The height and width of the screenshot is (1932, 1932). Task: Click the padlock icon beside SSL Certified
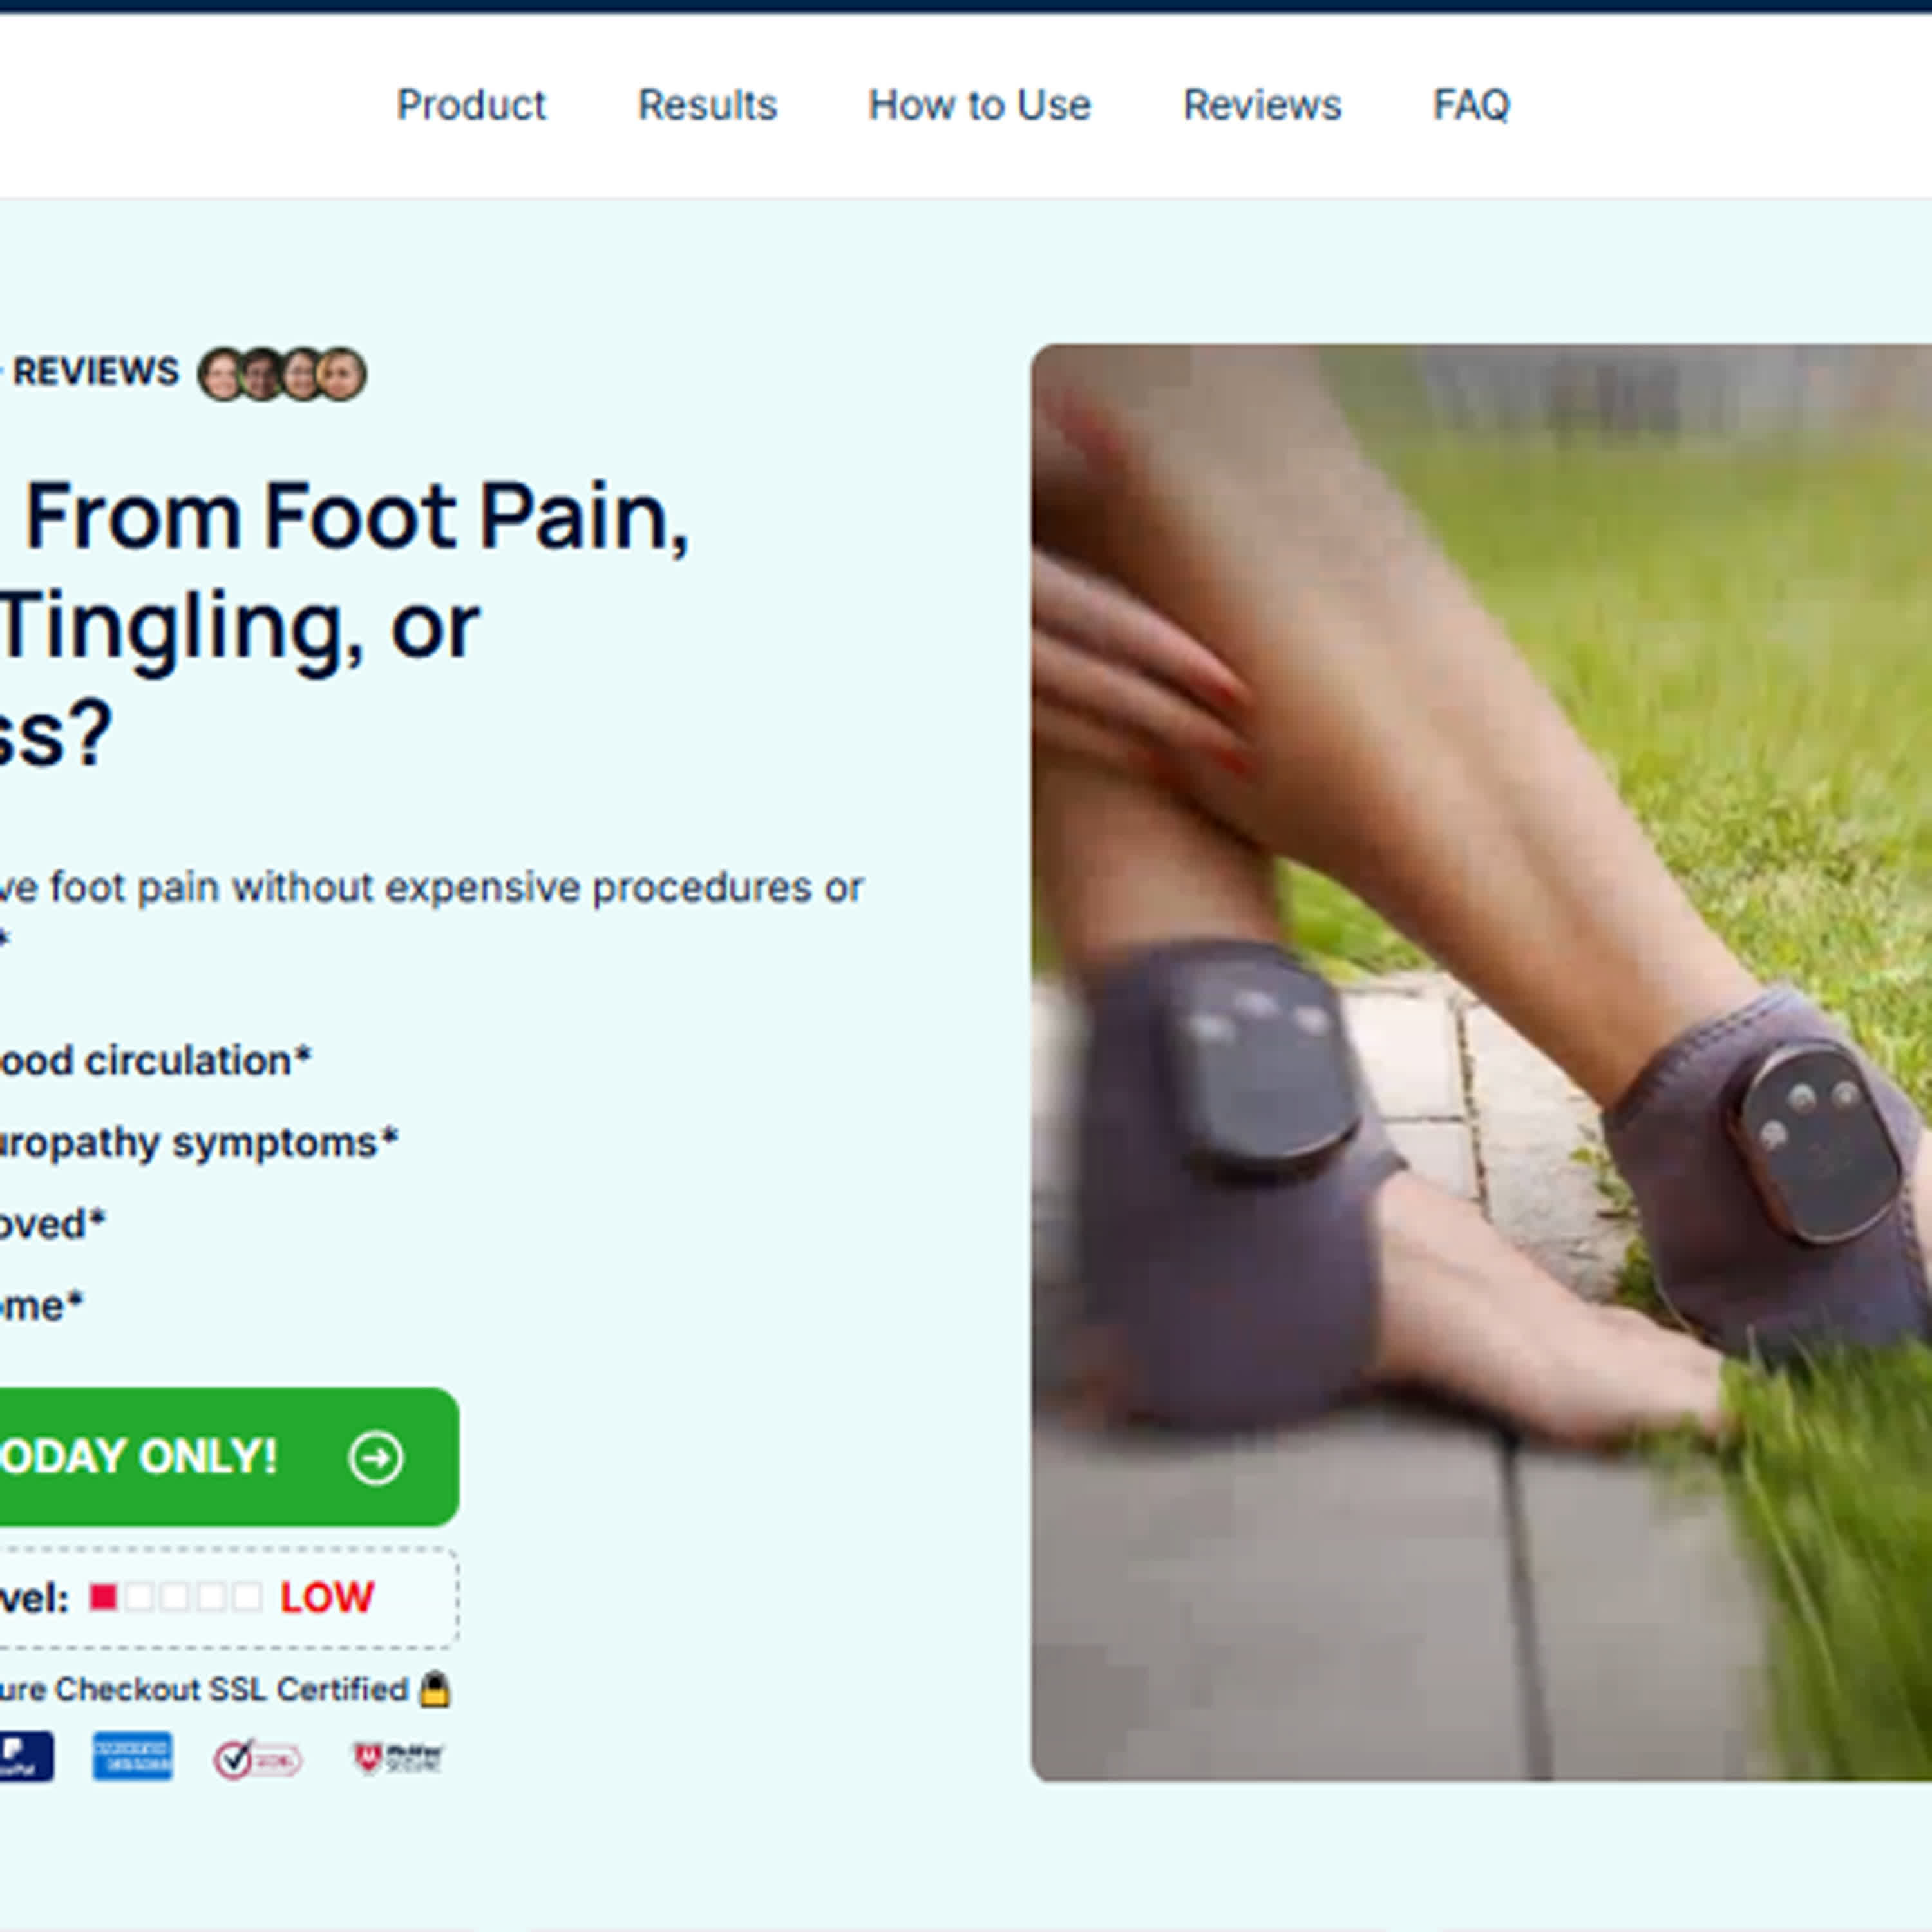(434, 1689)
